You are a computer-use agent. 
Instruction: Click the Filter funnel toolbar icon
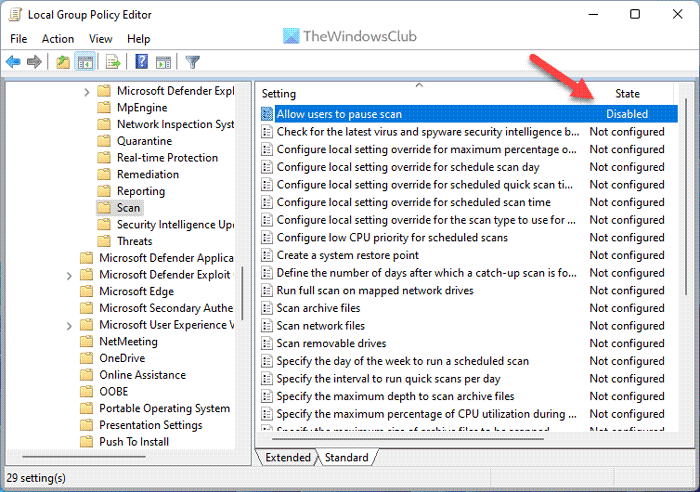[x=192, y=62]
